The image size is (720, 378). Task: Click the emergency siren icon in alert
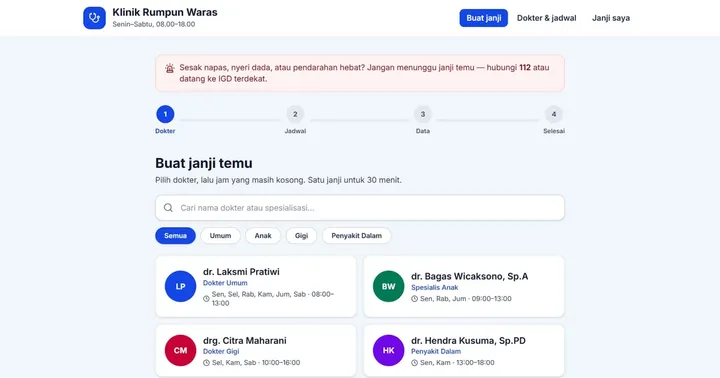(x=170, y=68)
